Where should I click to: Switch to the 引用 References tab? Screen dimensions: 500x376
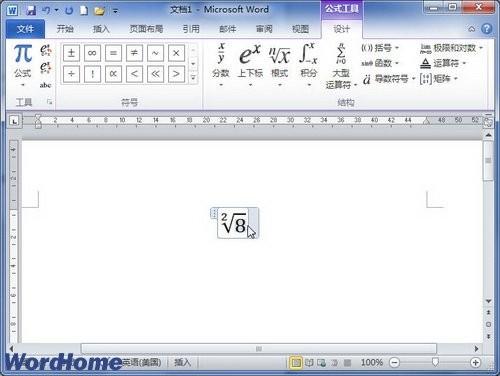191,29
